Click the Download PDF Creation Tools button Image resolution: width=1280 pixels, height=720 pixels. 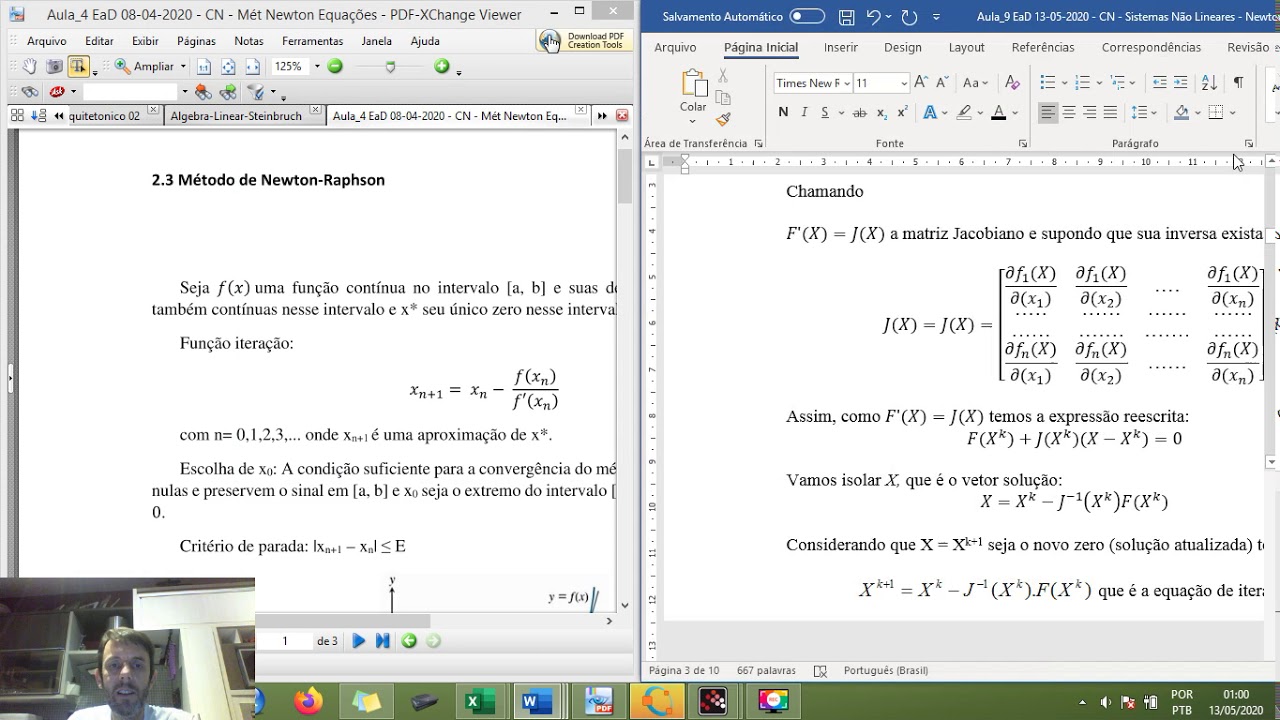coord(584,40)
